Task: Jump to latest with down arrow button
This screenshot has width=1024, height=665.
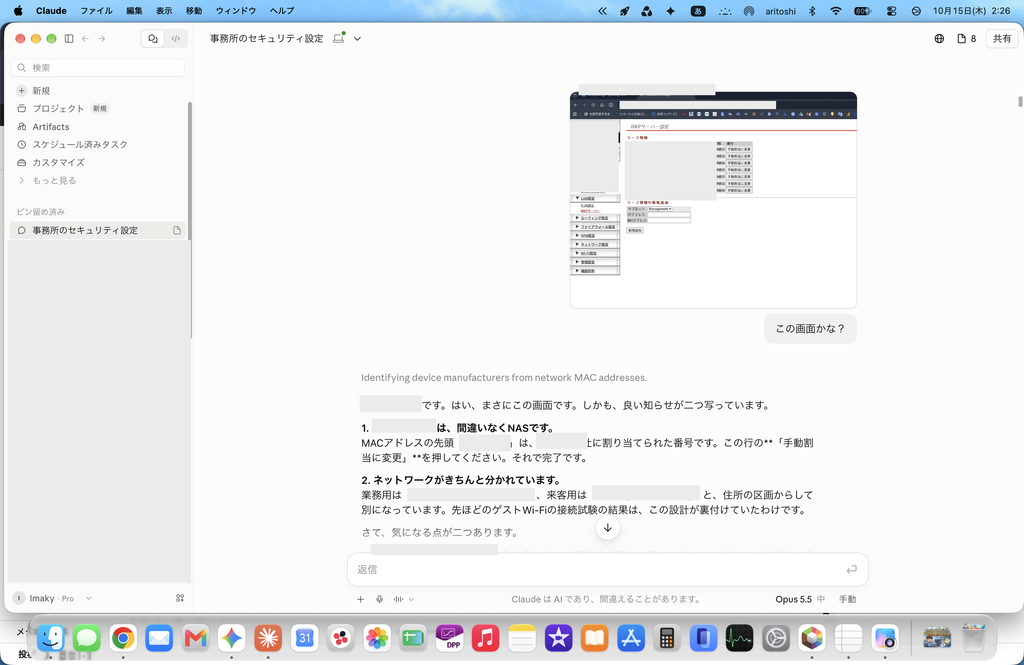Action: coord(607,528)
